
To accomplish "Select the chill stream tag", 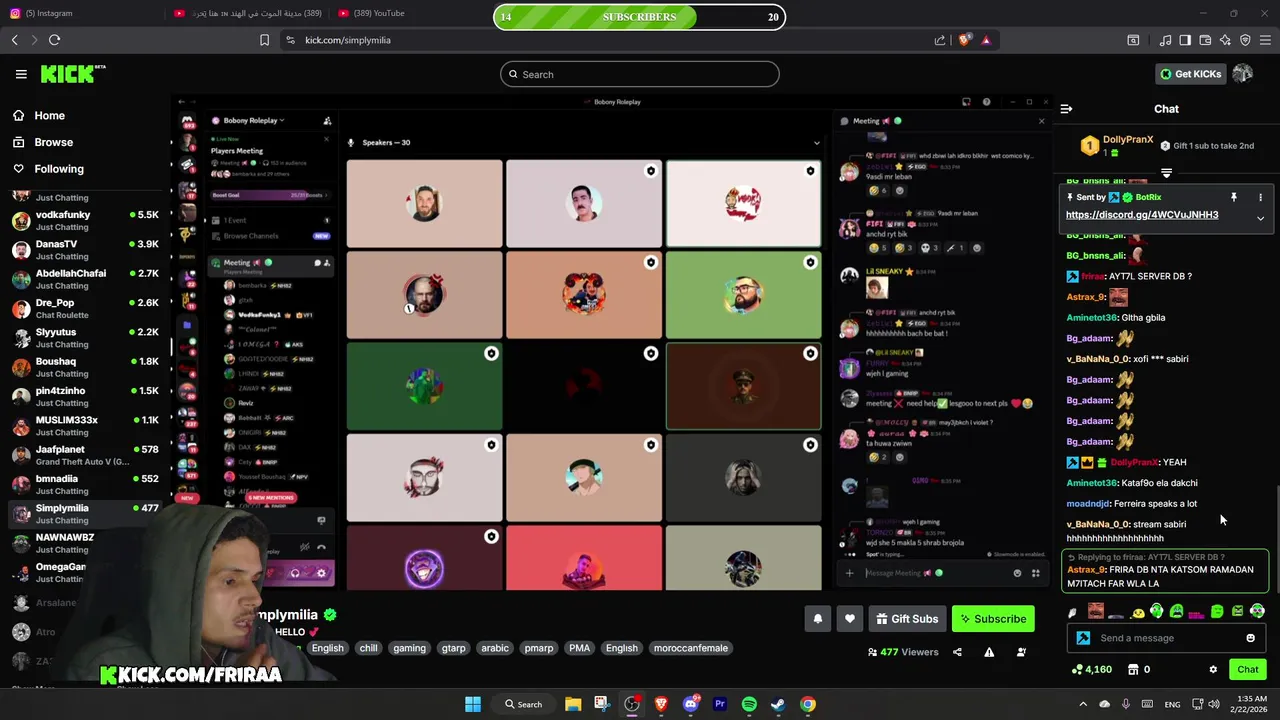I will [x=369, y=648].
